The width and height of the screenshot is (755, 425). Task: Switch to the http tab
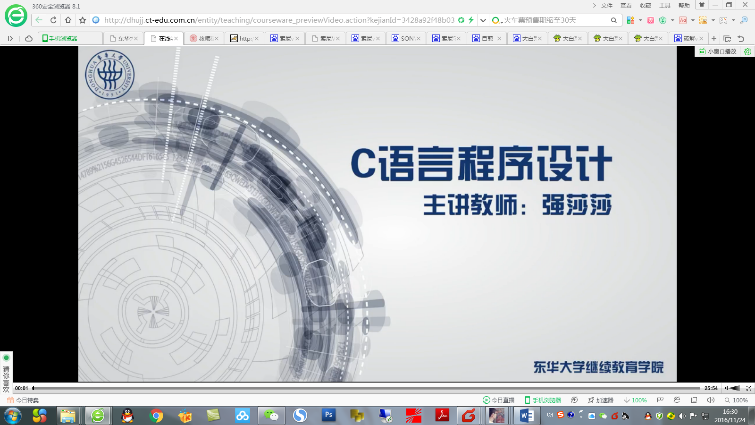pos(244,38)
